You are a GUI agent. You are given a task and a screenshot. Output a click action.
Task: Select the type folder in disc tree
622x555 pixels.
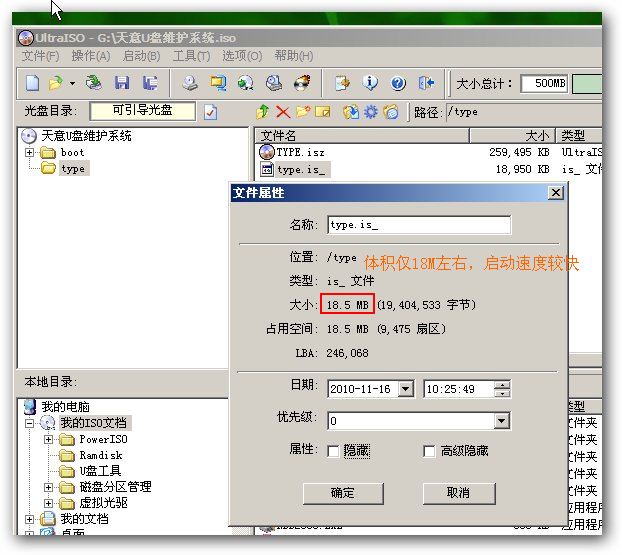pyautogui.click(x=73, y=169)
